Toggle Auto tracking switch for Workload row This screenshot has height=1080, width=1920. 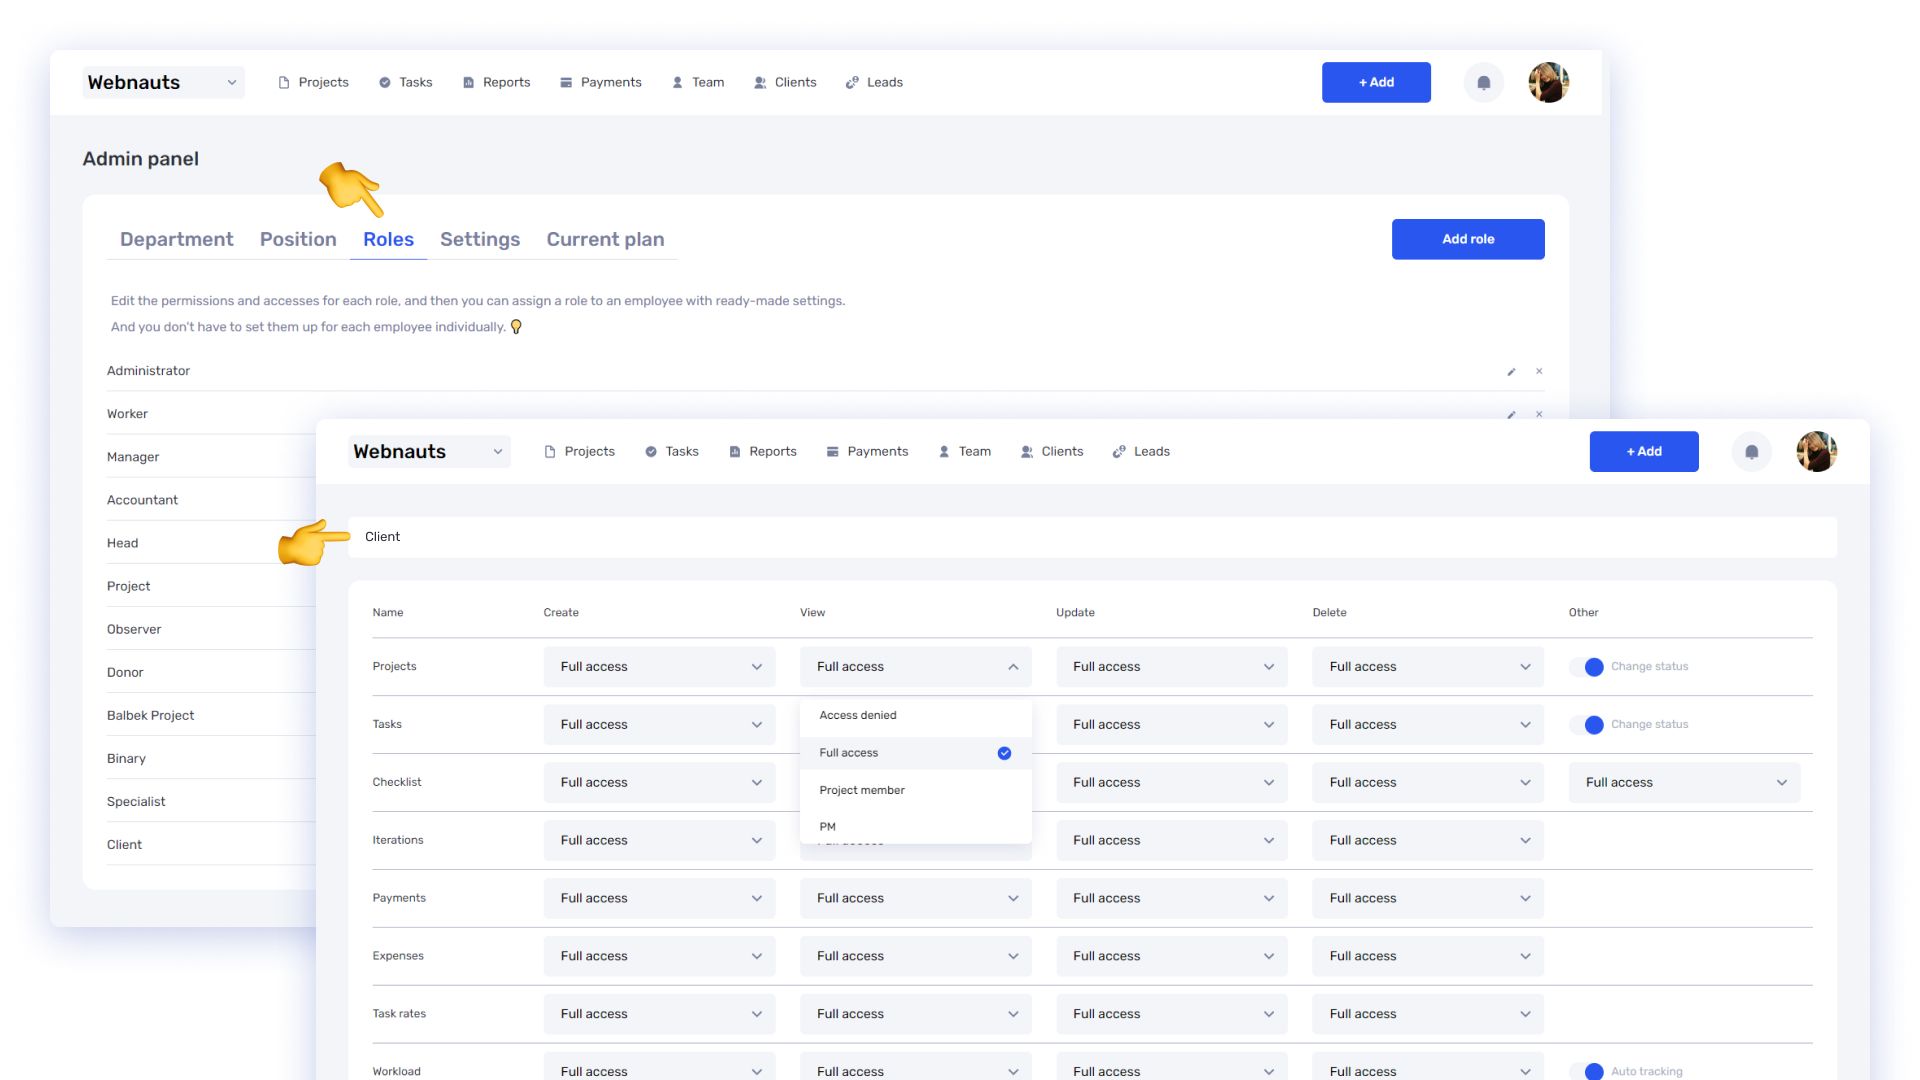coord(1587,1071)
